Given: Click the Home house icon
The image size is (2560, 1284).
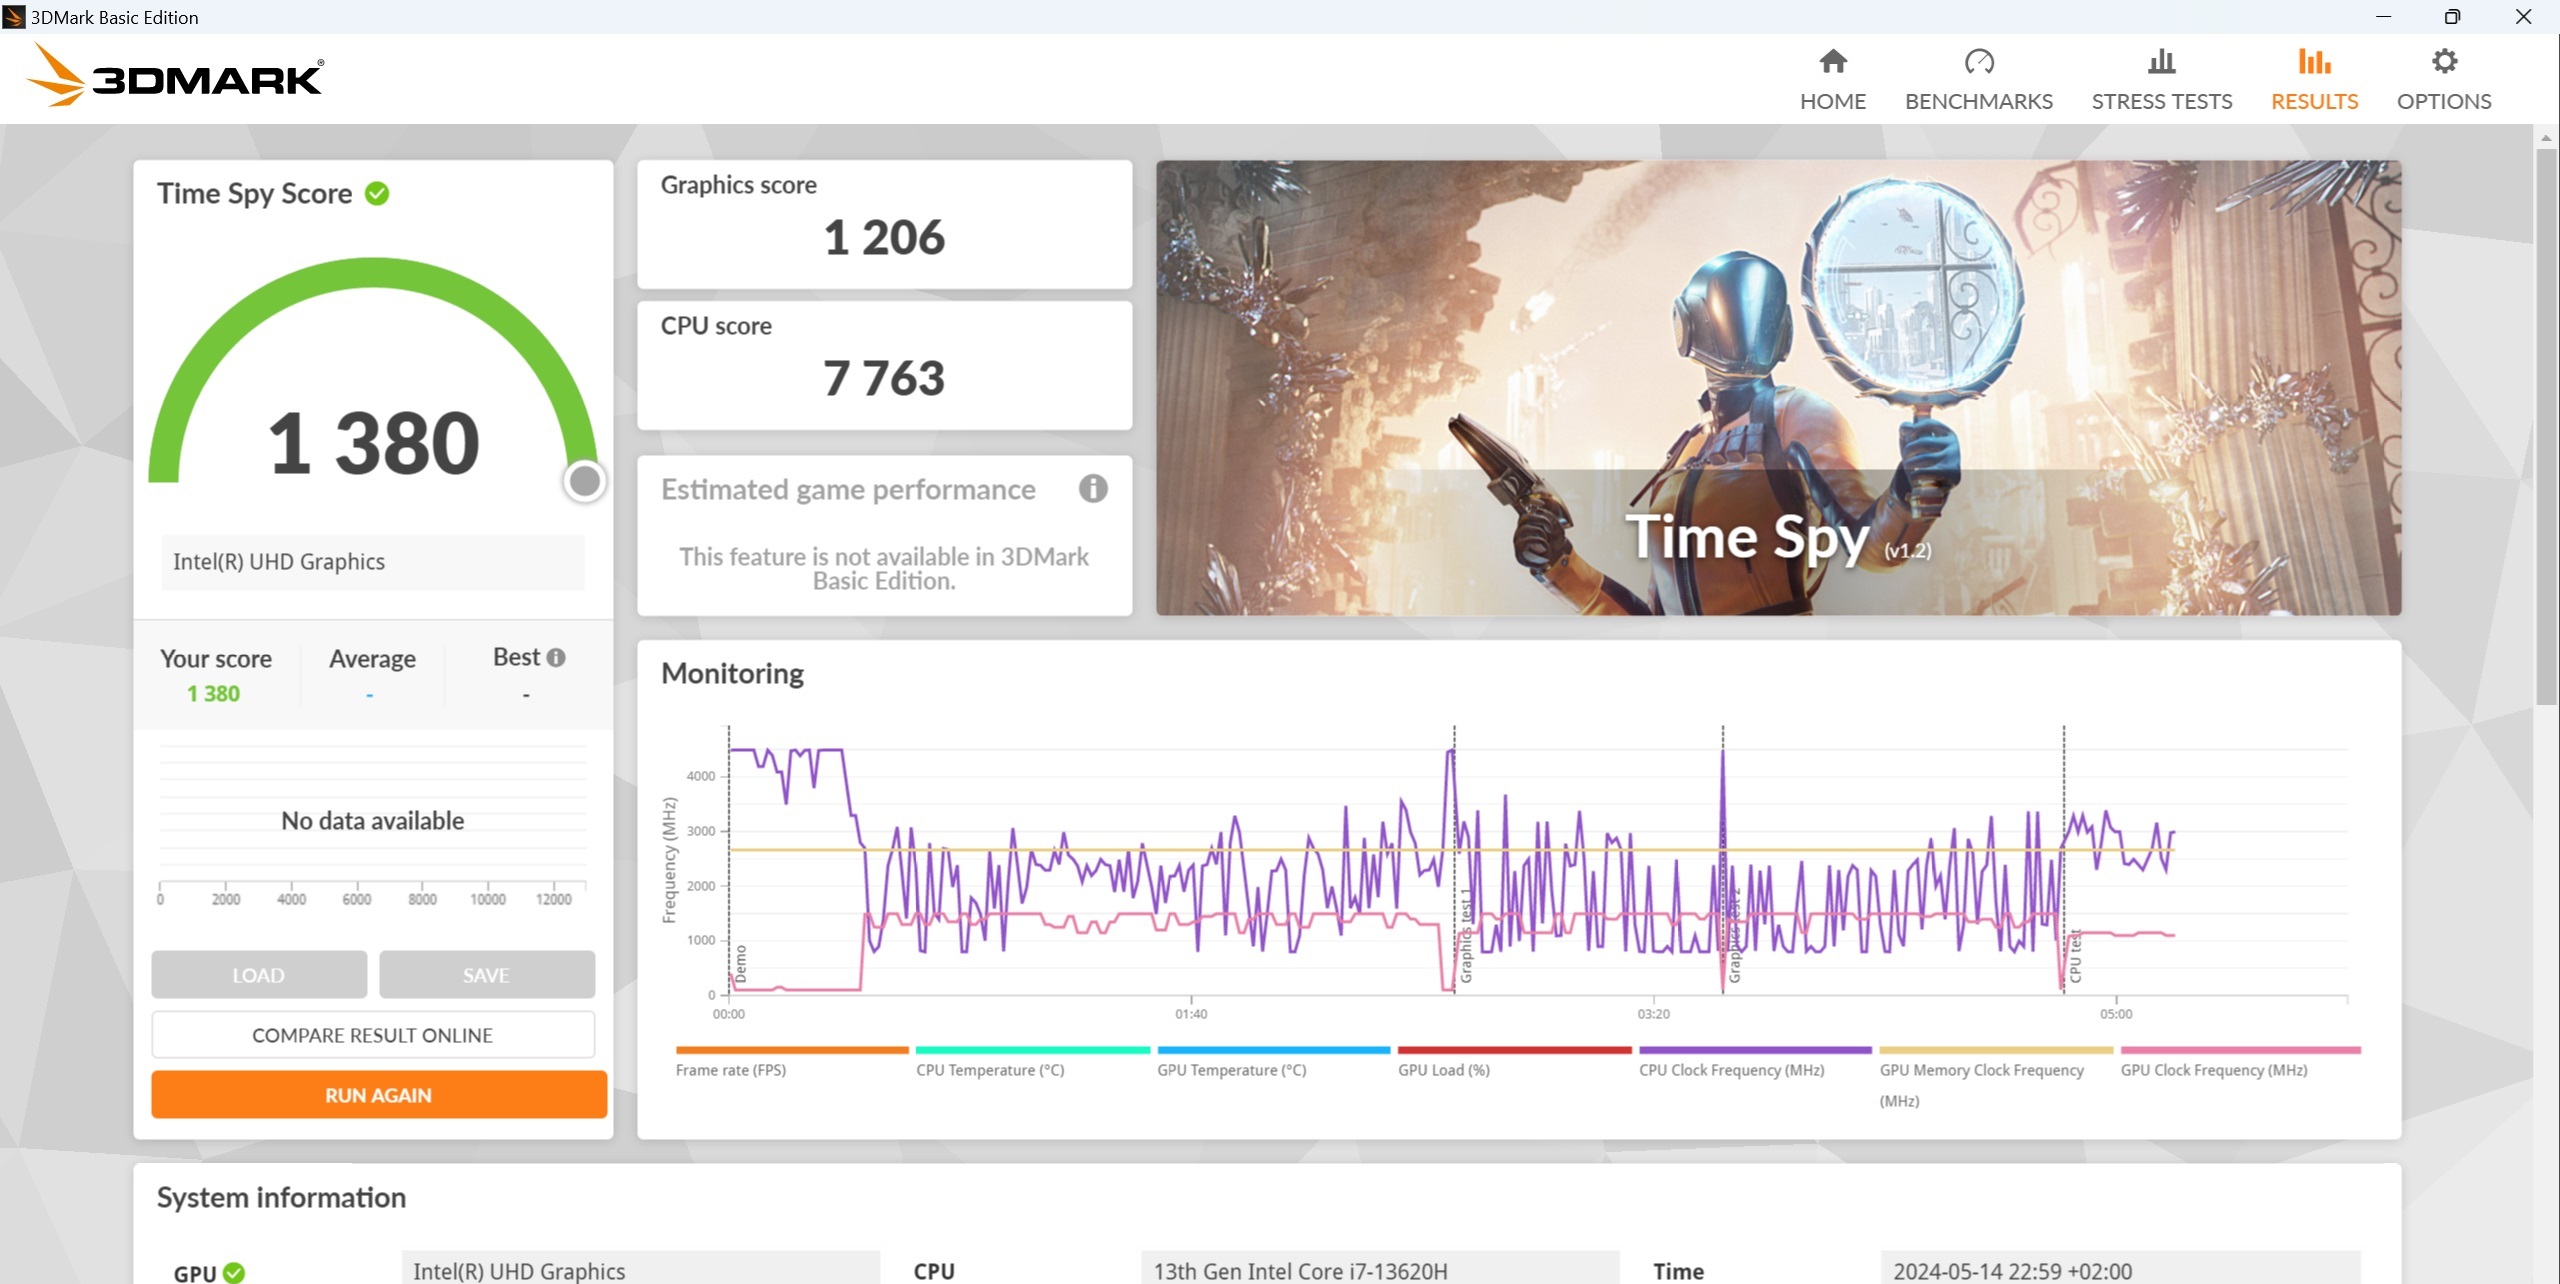Looking at the screenshot, I should tap(1832, 62).
